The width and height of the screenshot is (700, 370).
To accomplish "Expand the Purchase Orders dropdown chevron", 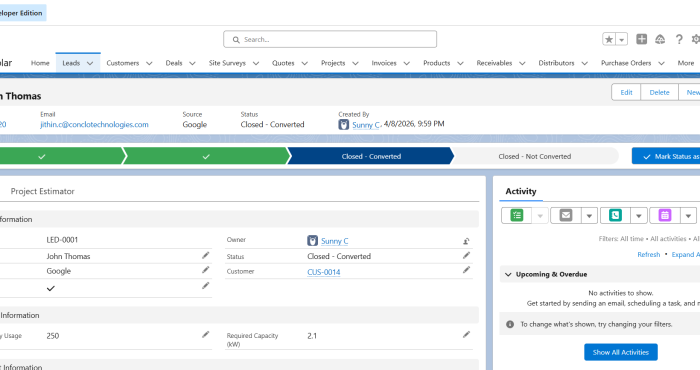I will coord(661,63).
